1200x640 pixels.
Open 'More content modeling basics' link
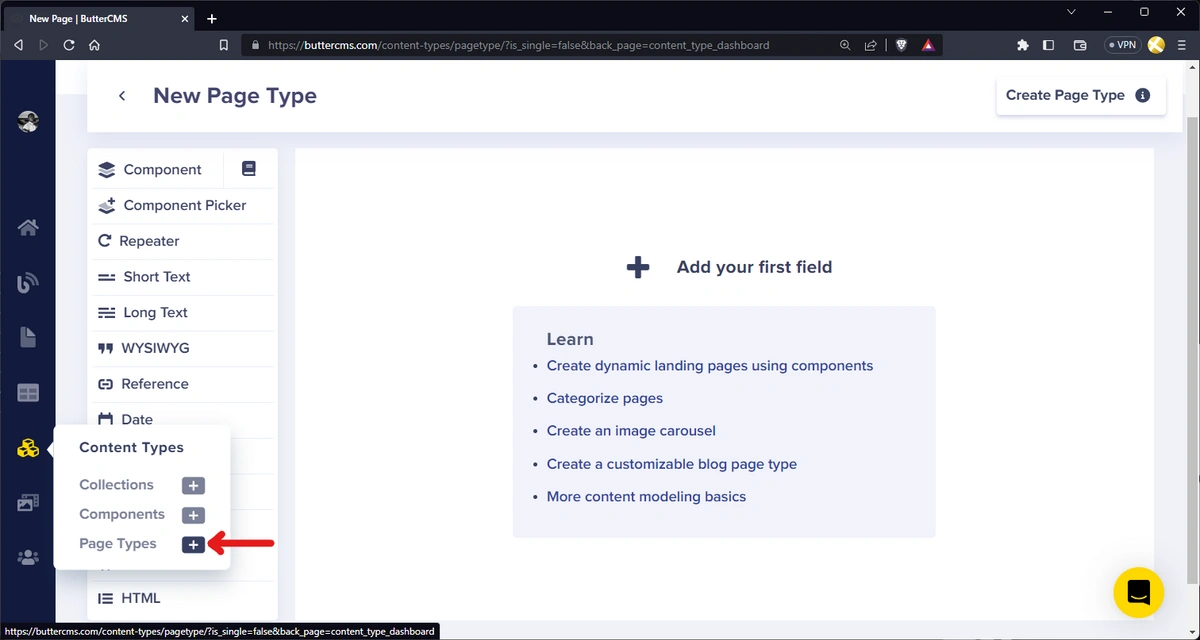pos(646,497)
